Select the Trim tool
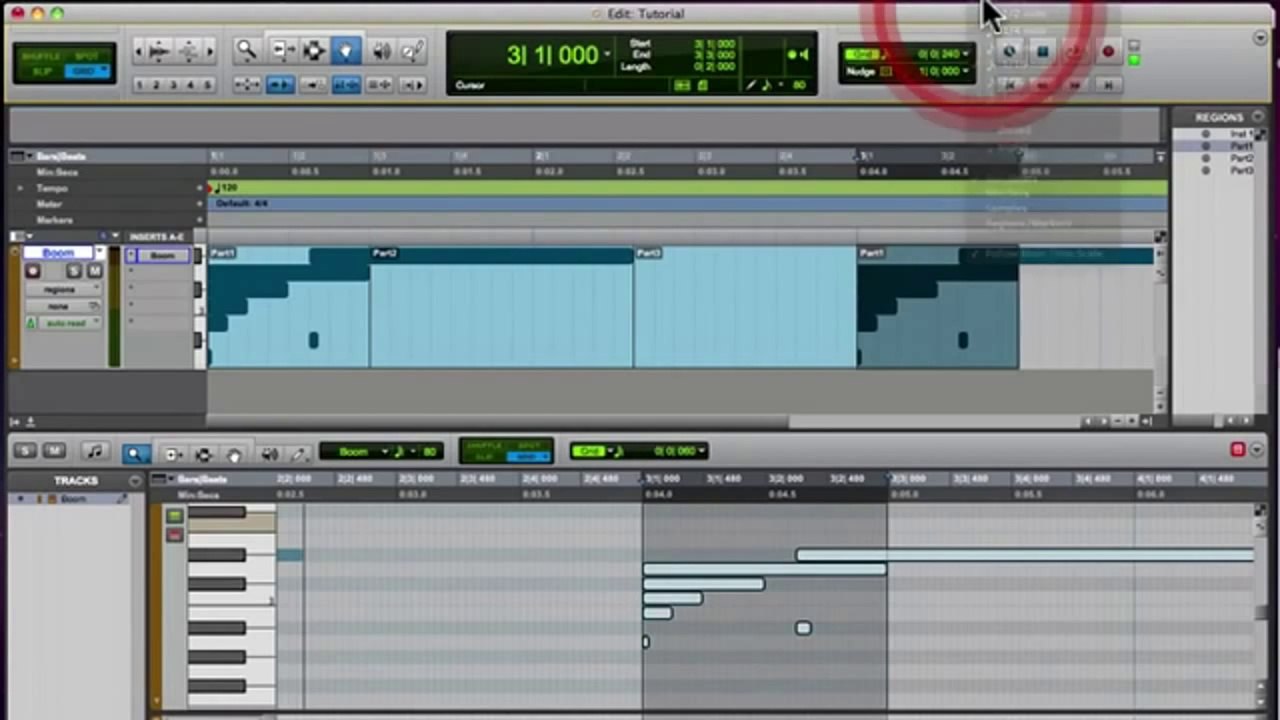 click(283, 51)
